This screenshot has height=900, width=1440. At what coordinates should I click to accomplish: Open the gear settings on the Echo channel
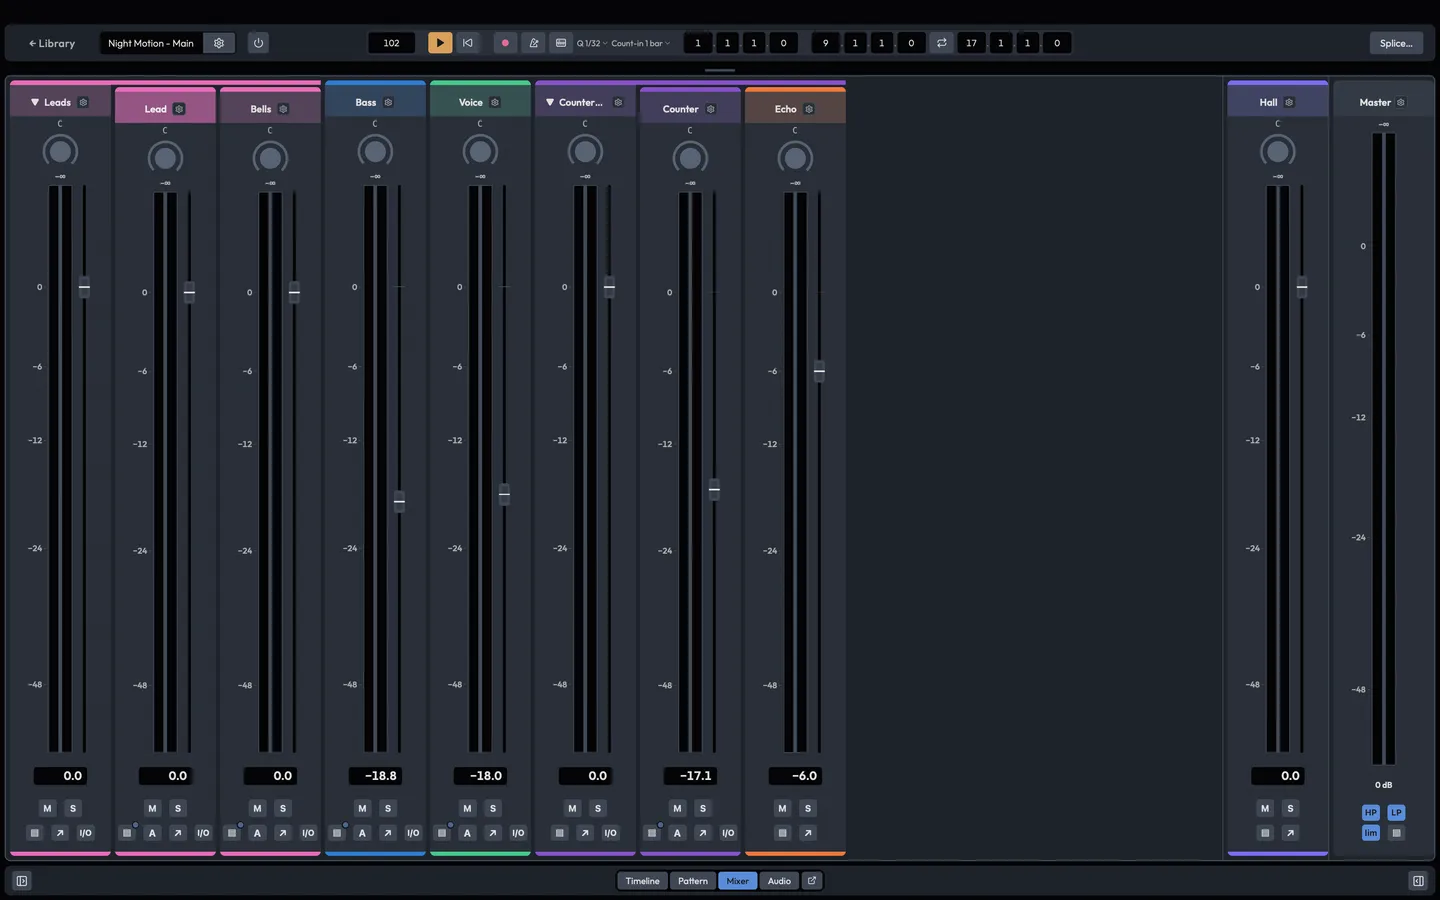[809, 109]
